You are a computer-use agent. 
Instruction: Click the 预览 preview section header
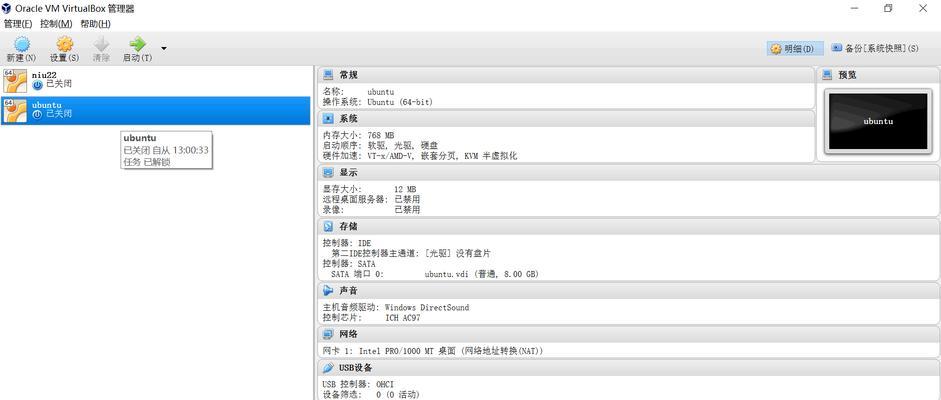pos(878,75)
